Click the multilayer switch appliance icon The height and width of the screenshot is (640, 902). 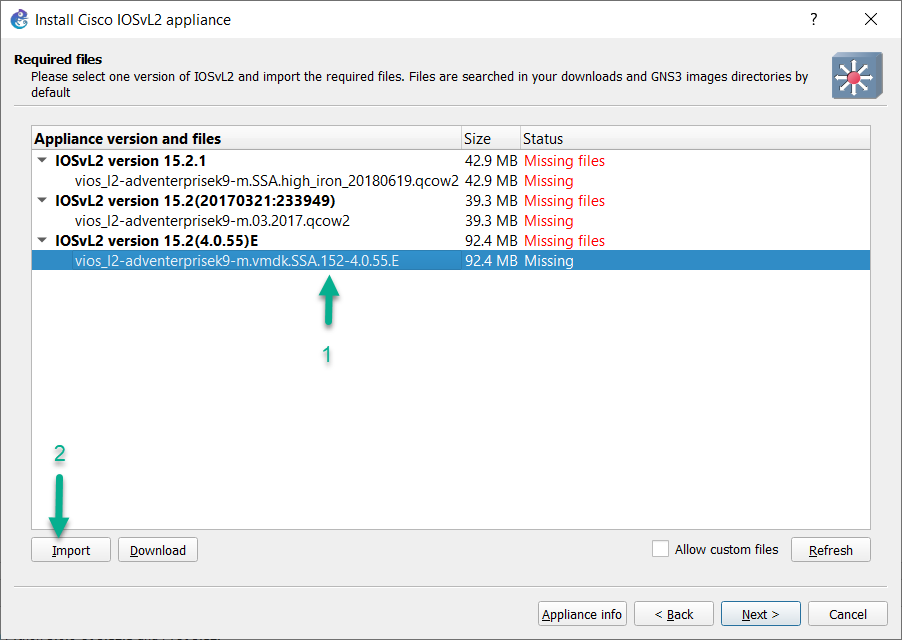[x=857, y=76]
